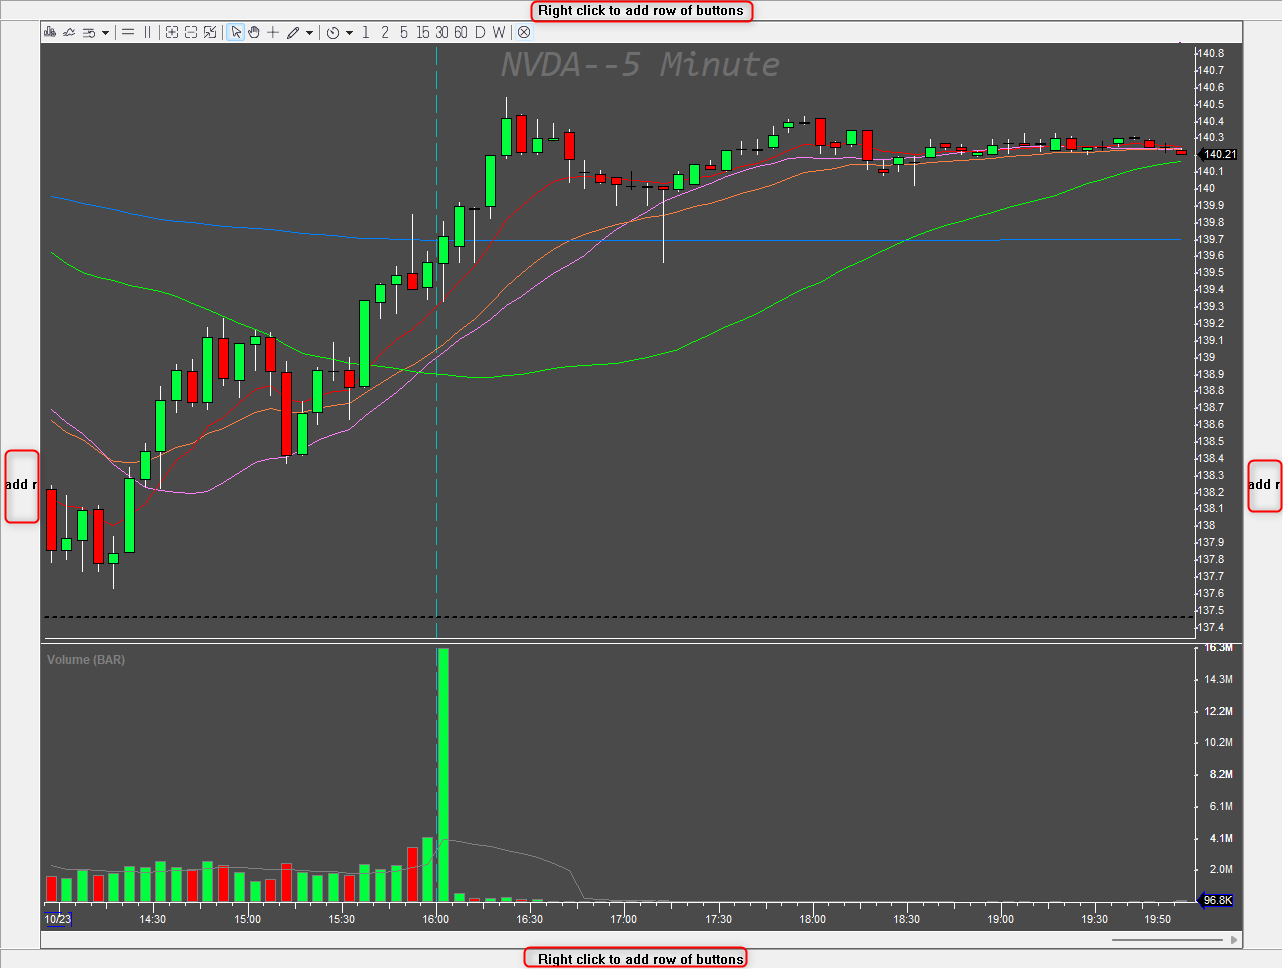Switch to the 1 minute timeframe
The image size is (1283, 969).
tap(366, 32)
